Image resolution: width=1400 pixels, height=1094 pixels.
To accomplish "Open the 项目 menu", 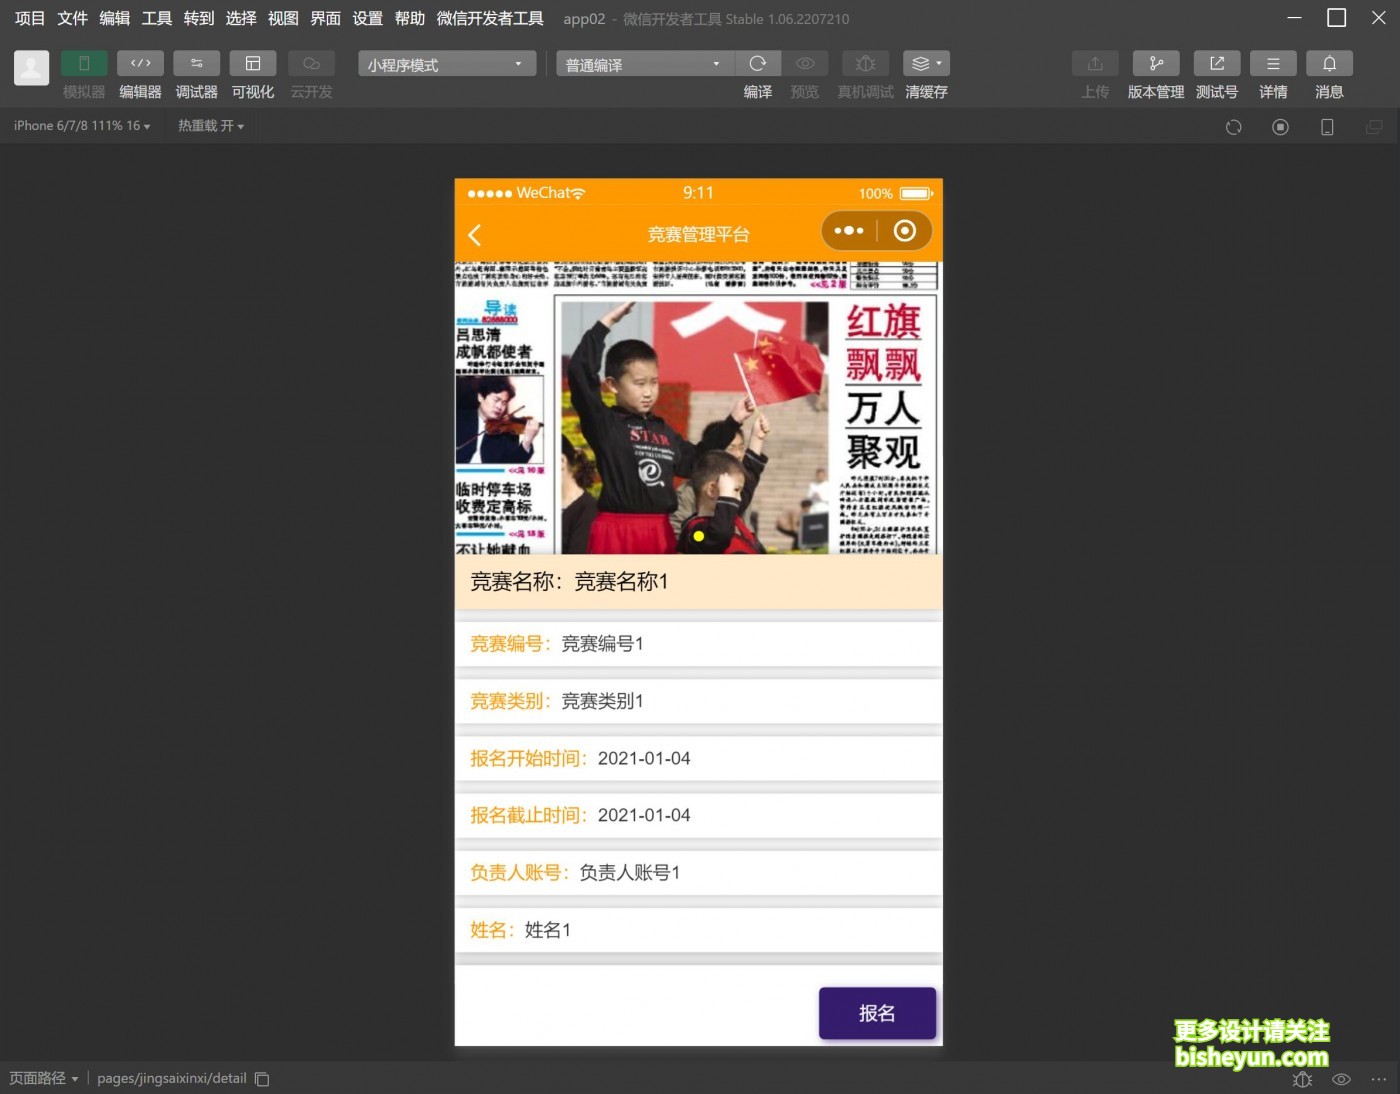I will (30, 18).
